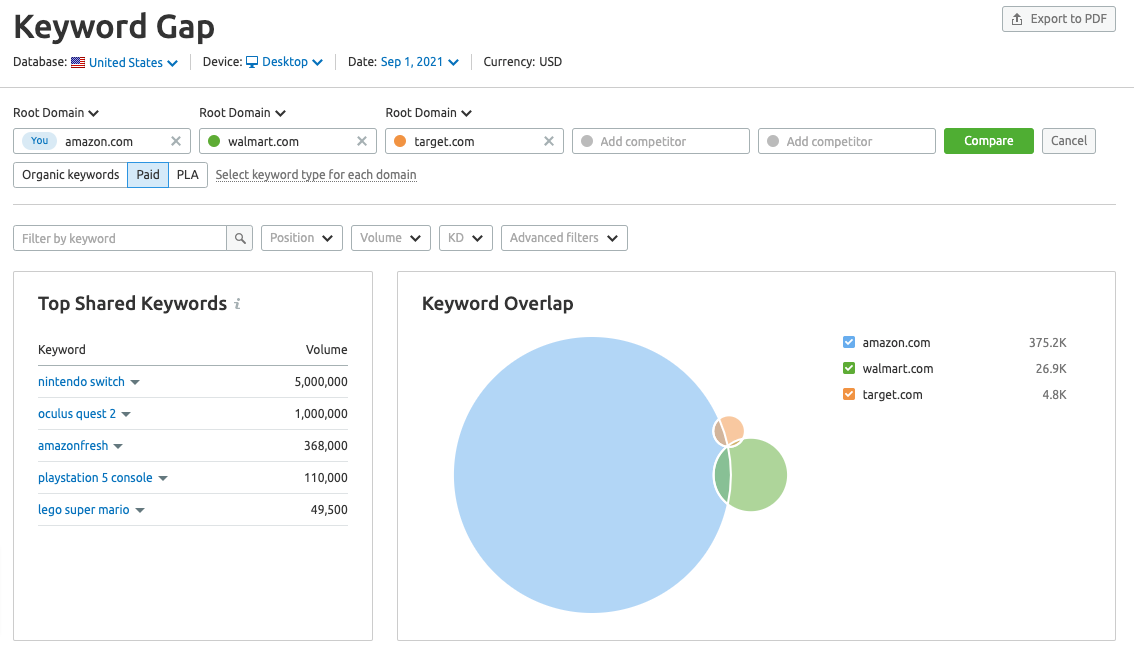The height and width of the screenshot is (654, 1134).
Task: Open the nintendo switch keyword link
Action: (x=81, y=381)
